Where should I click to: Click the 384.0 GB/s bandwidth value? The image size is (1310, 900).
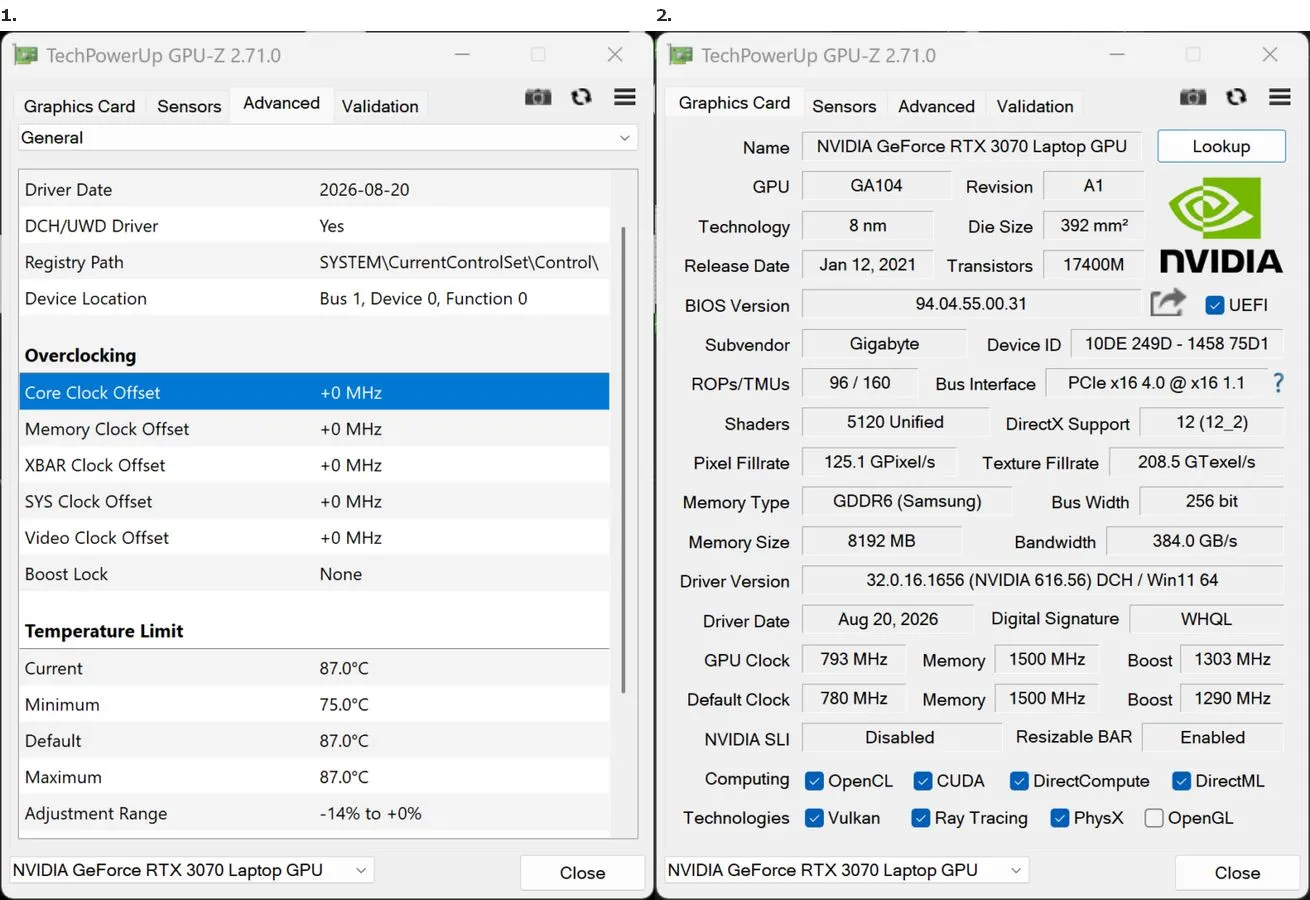pyautogui.click(x=1195, y=541)
